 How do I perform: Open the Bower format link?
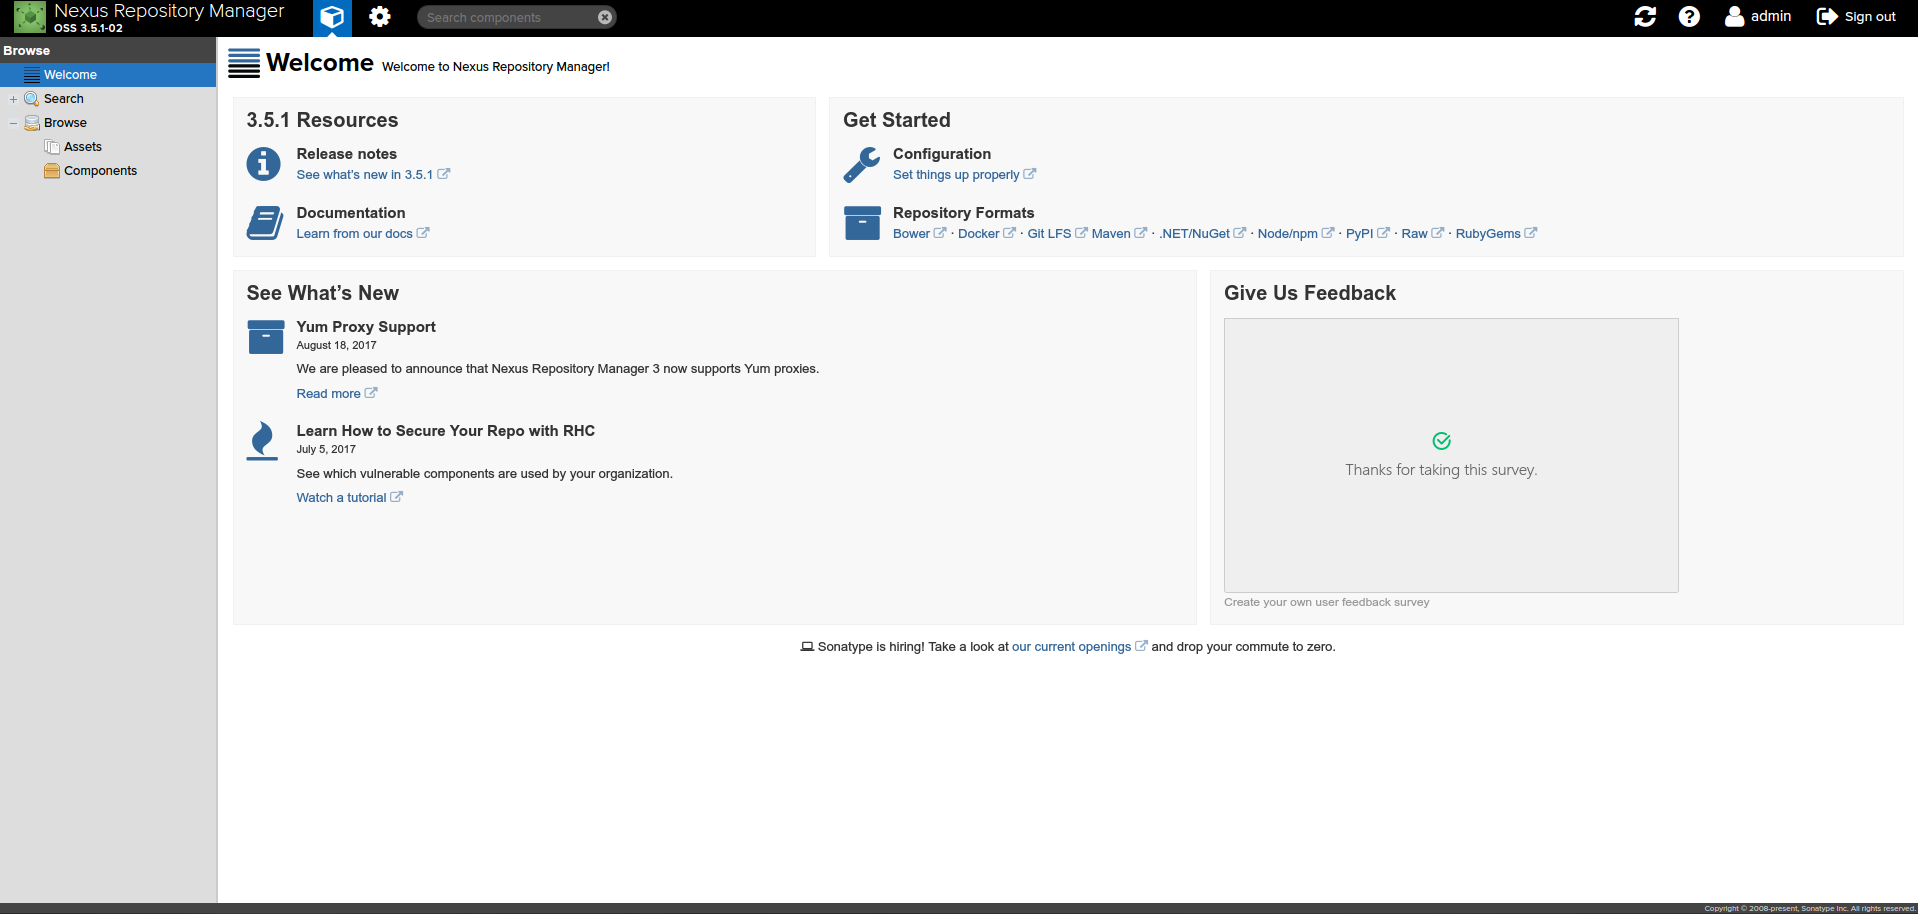pos(919,234)
